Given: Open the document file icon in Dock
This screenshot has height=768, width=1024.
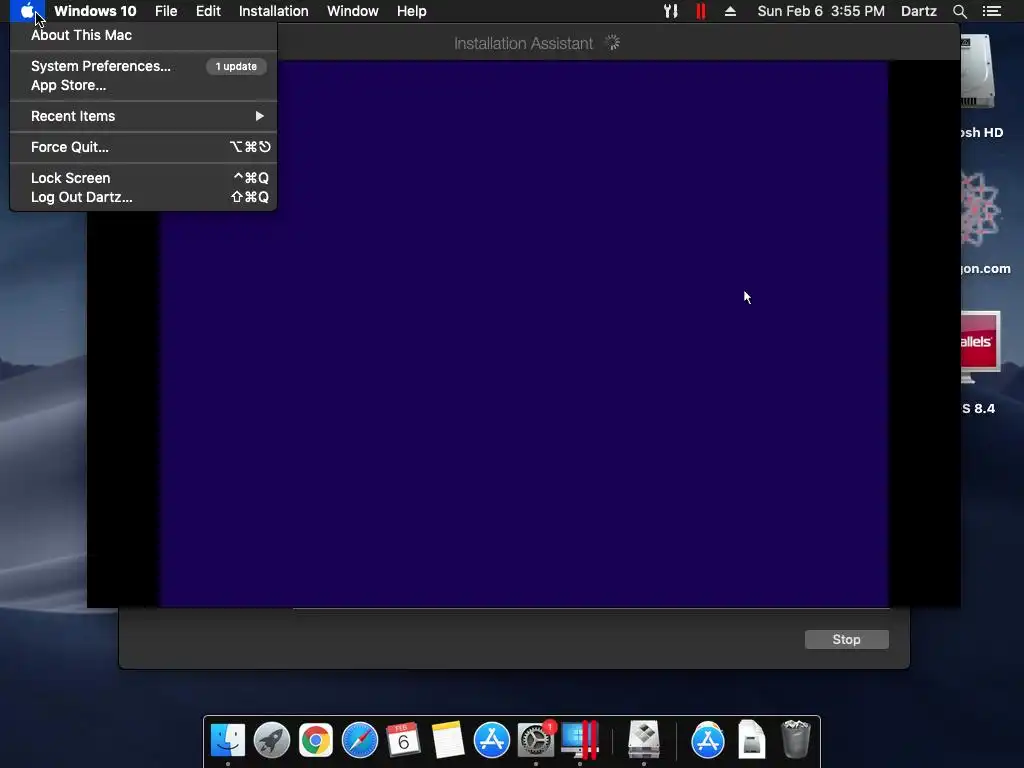Looking at the screenshot, I should click(x=752, y=740).
